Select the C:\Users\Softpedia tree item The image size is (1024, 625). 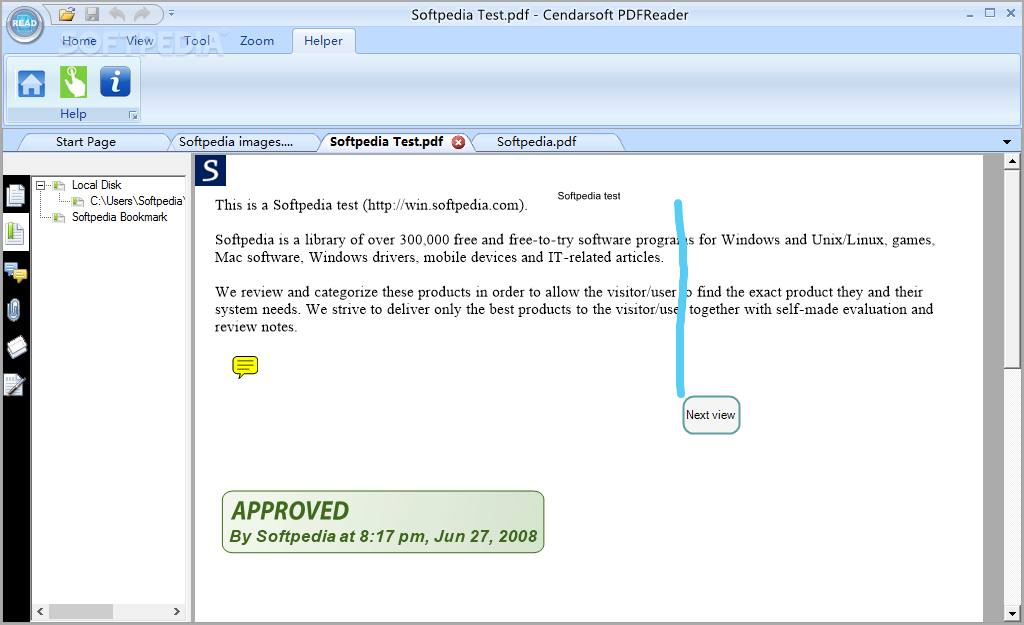137,201
